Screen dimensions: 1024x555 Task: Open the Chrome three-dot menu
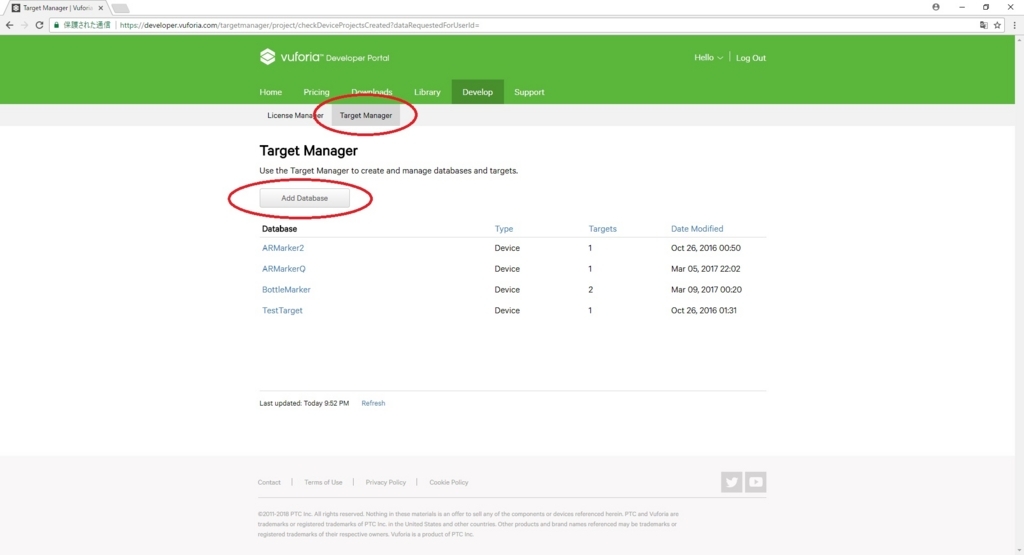[x=1014, y=25]
